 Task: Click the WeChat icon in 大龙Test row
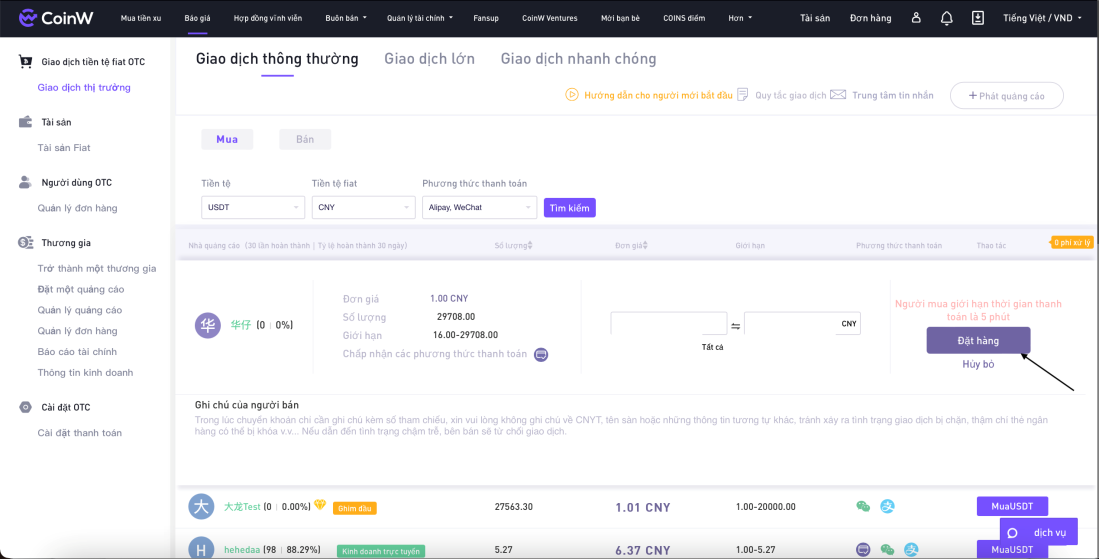(x=863, y=506)
